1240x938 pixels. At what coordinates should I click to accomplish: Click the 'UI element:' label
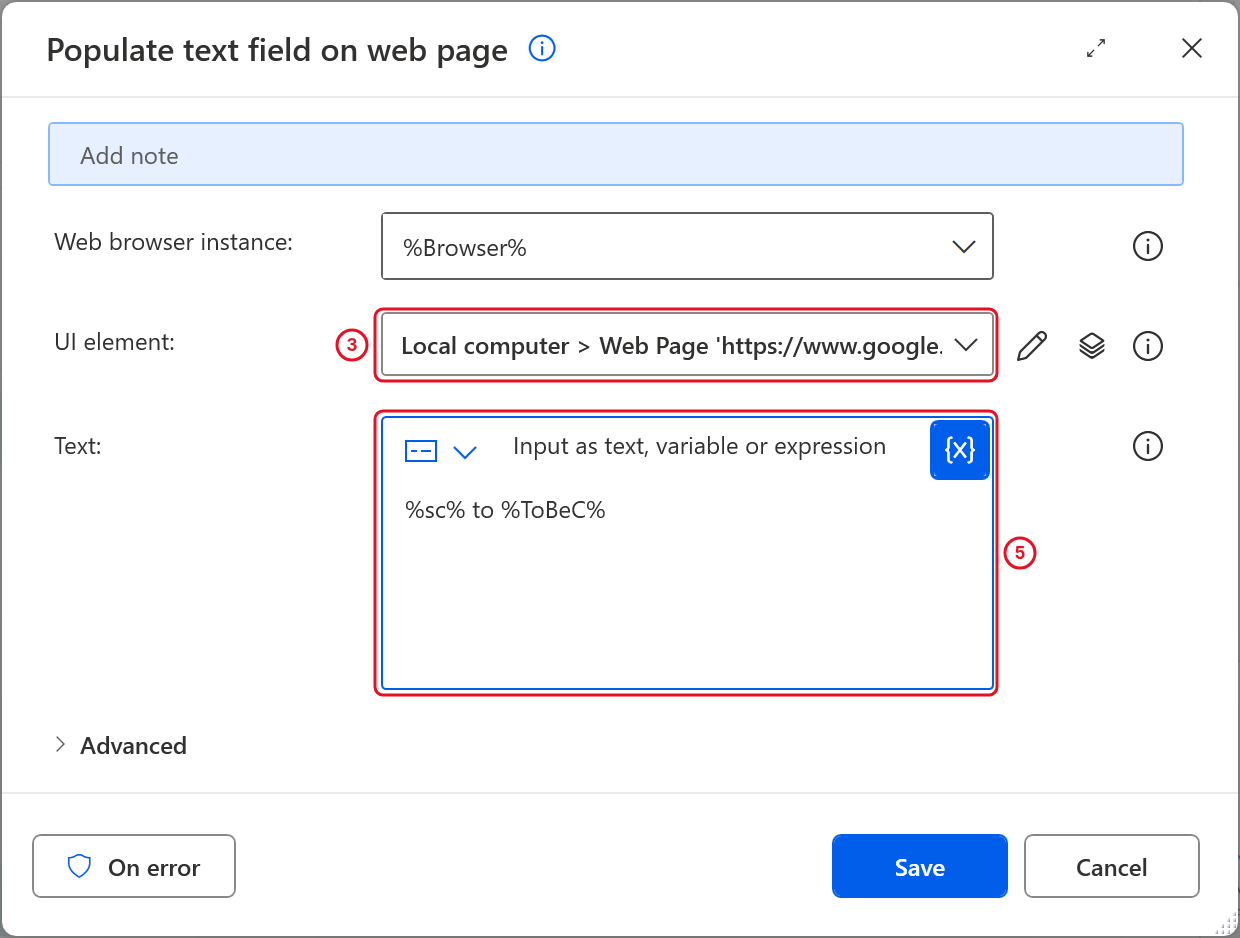(114, 342)
